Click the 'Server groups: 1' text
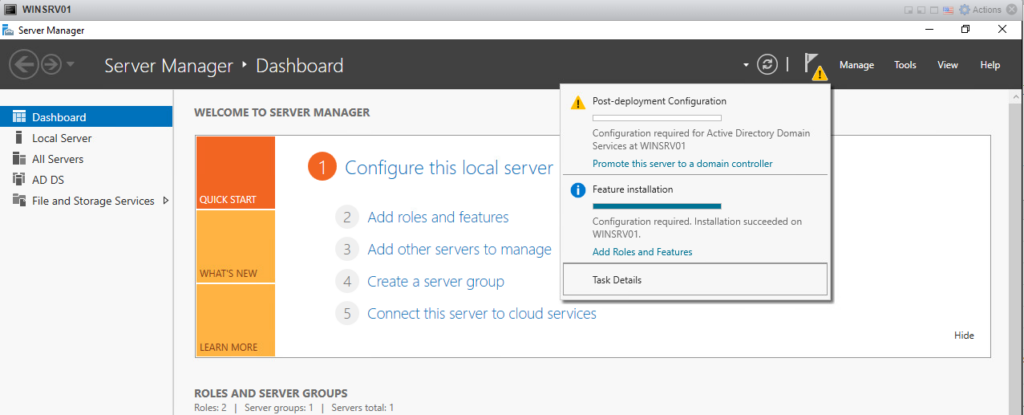The width and height of the screenshot is (1024, 415). tap(279, 408)
